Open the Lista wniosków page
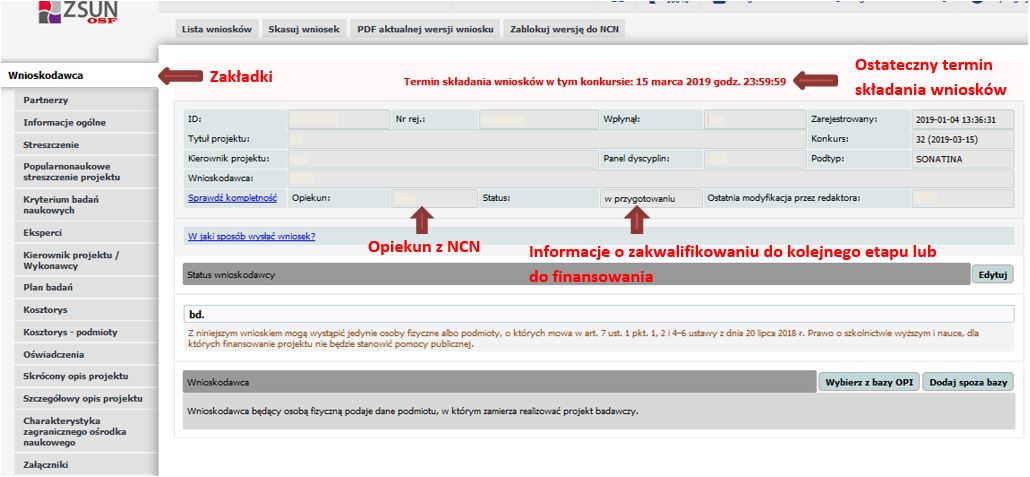The image size is (1030, 477). pos(217,30)
